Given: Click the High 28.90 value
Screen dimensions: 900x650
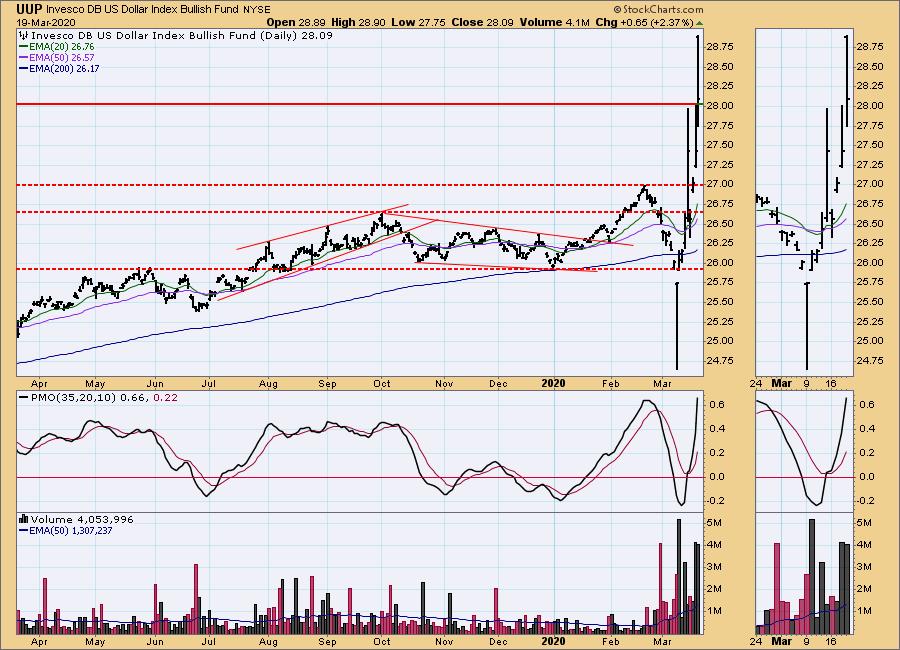Looking at the screenshot, I should point(358,22).
